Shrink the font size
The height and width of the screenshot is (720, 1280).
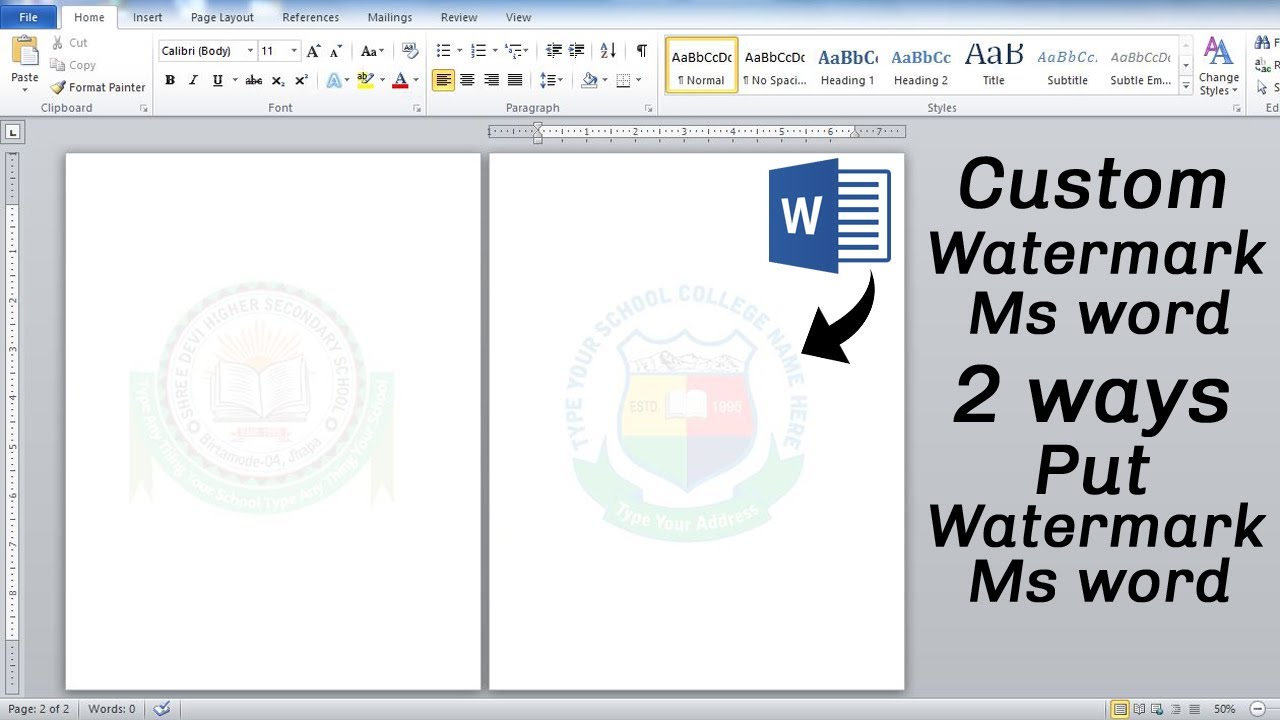point(336,51)
